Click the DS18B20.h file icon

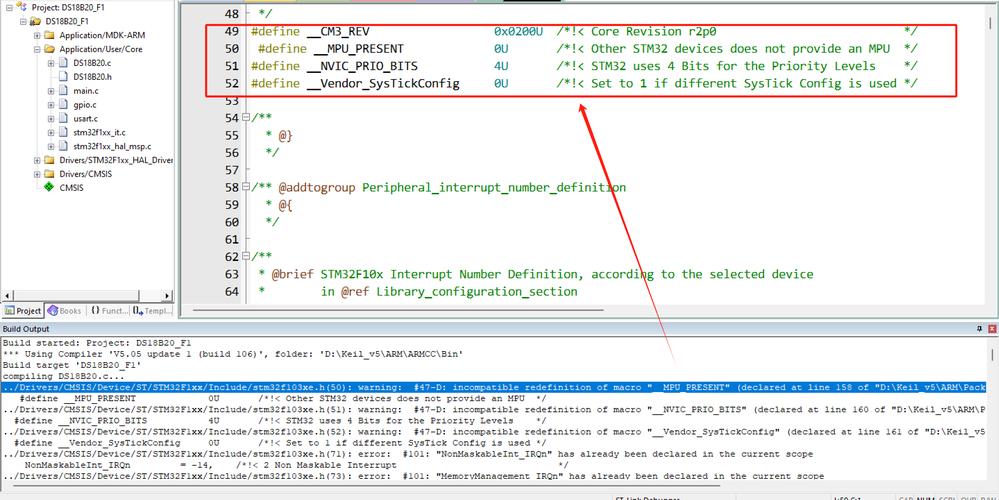[x=64, y=76]
